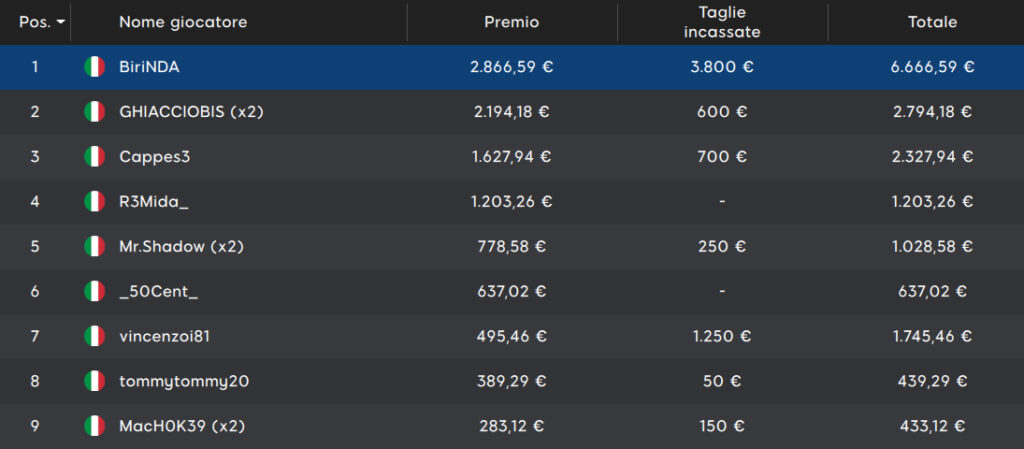Click the 6.666,59 € total of BiriNDA
1024x449 pixels.
pyautogui.click(x=933, y=67)
